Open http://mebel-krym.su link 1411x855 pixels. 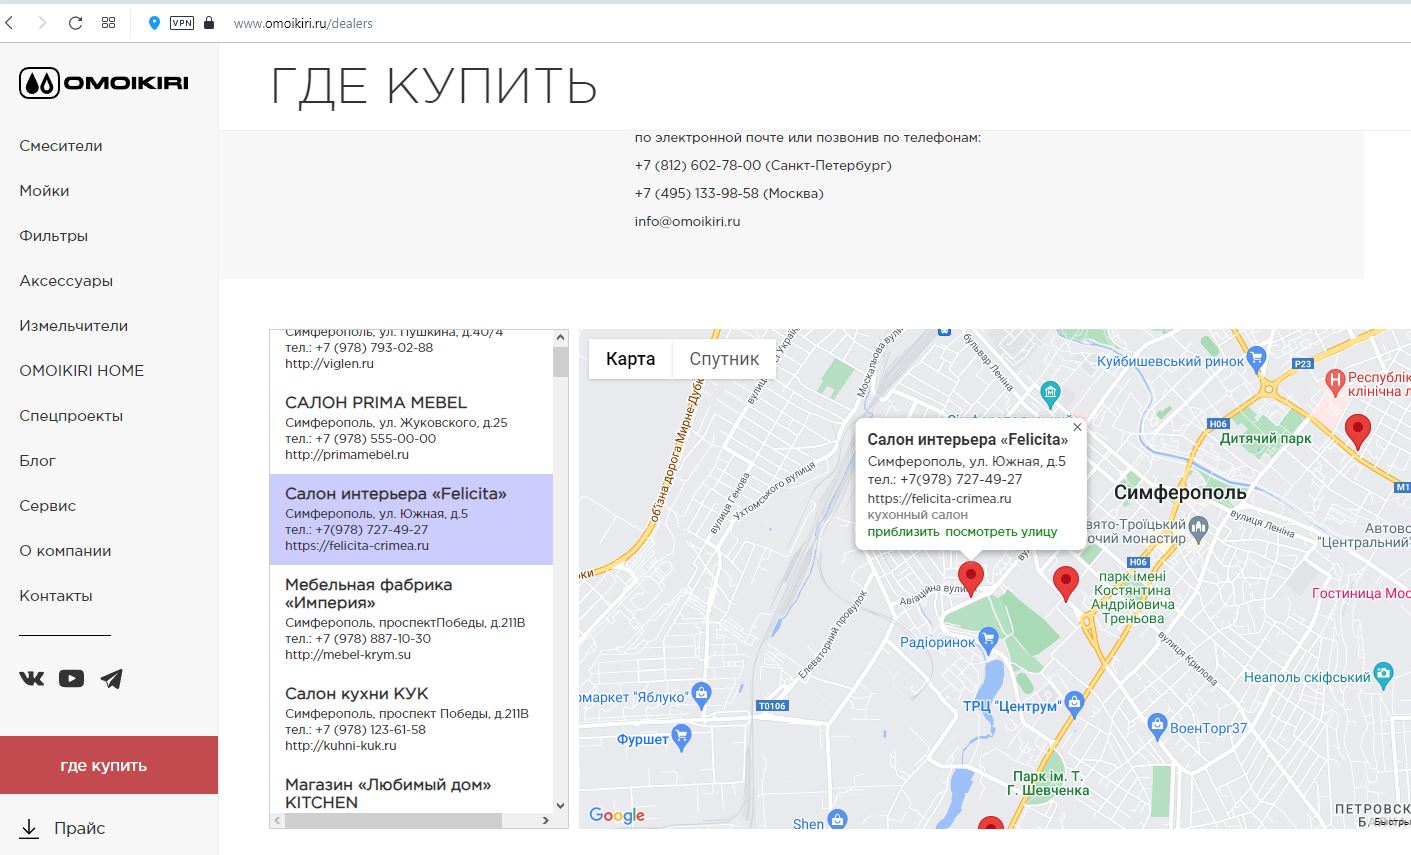click(348, 655)
